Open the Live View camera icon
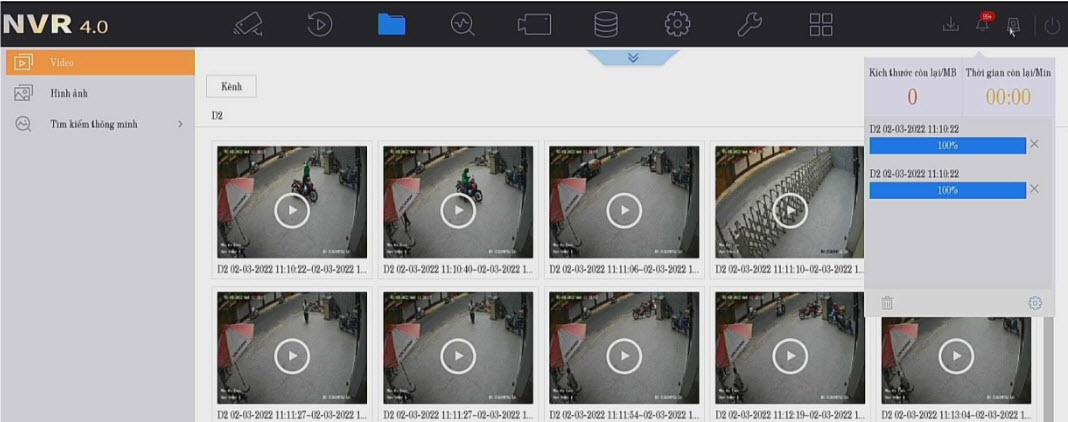Viewport: 1068px width, 422px height. tap(248, 25)
